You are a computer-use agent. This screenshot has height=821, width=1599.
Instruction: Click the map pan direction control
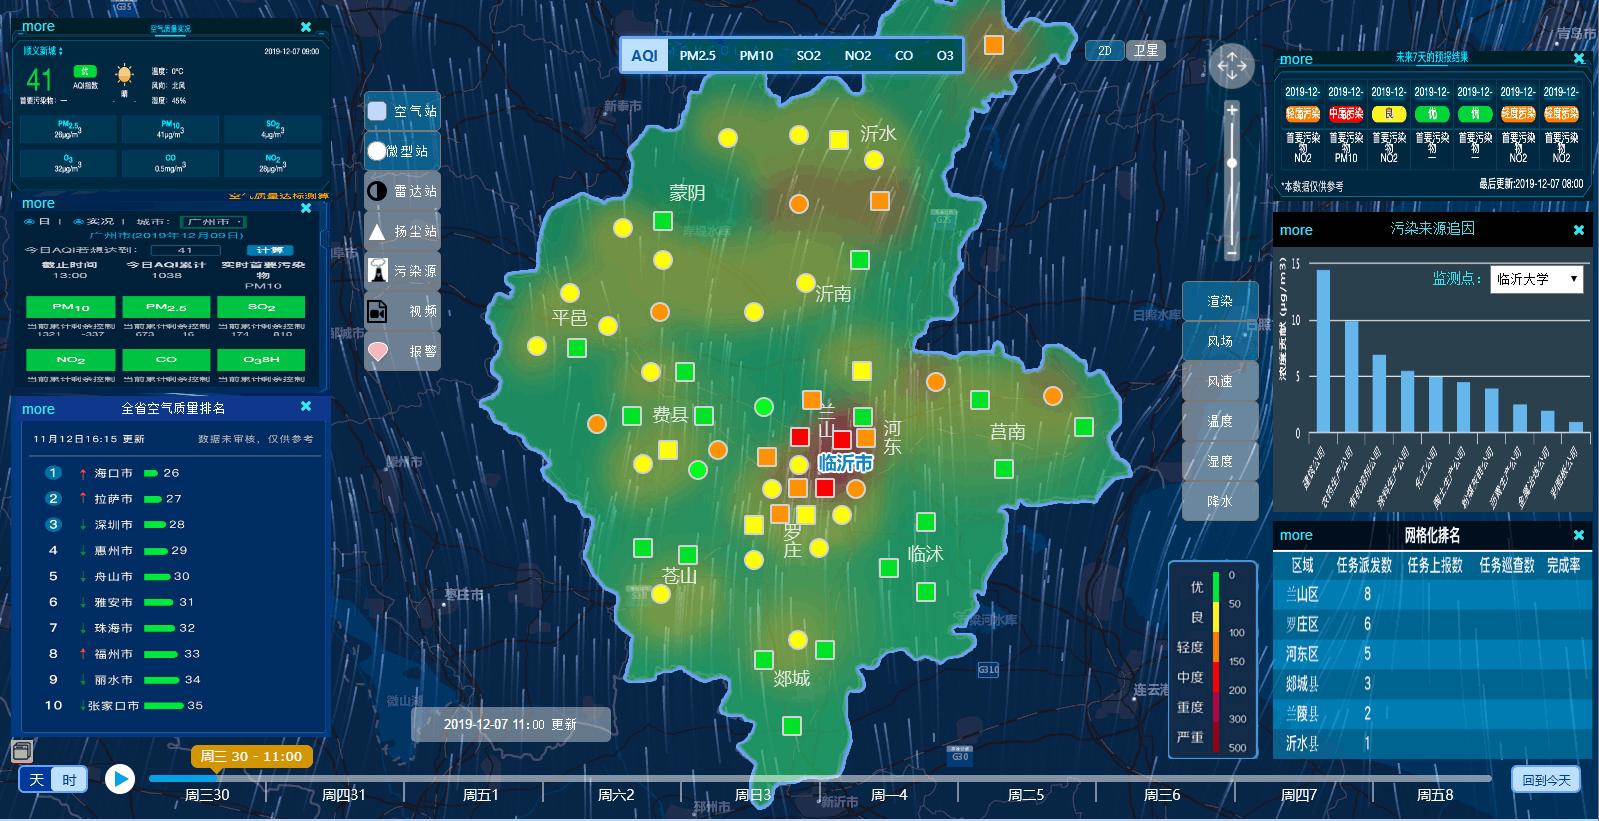(x=1231, y=67)
